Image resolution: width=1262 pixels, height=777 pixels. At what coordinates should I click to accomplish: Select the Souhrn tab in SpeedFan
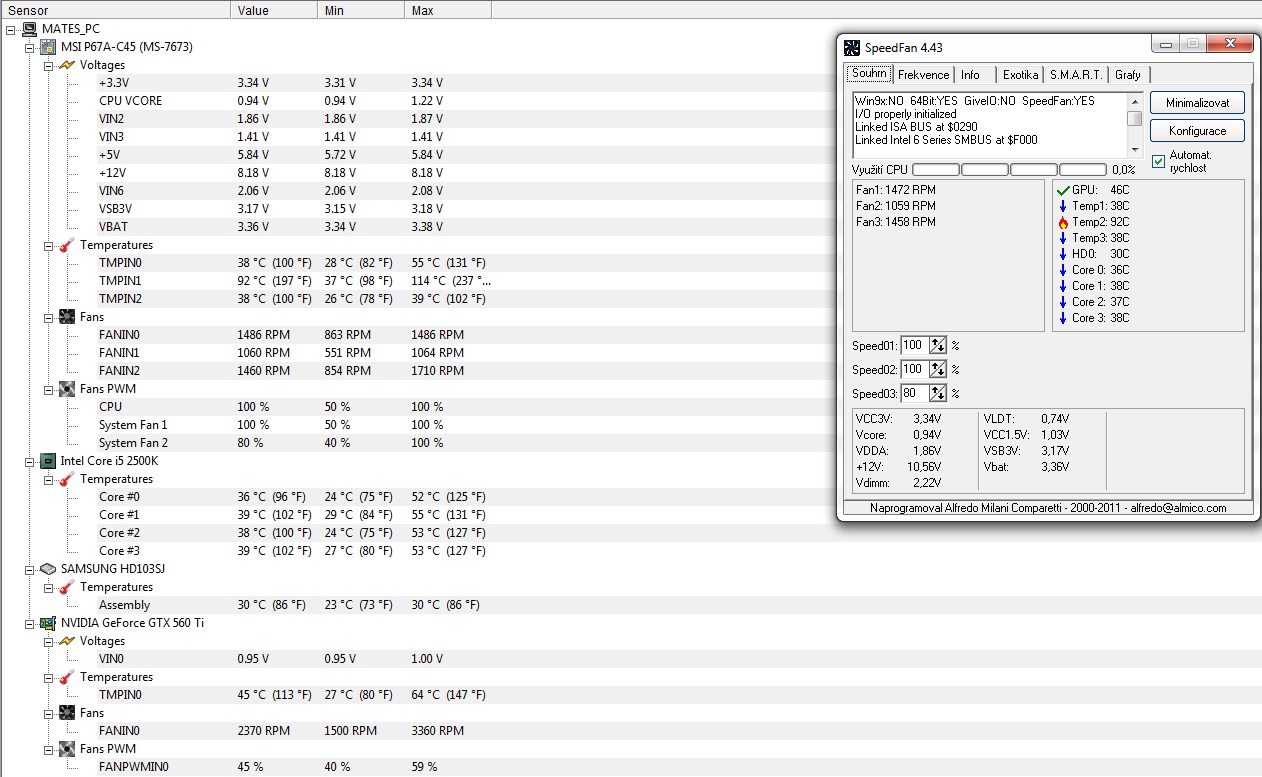(x=869, y=73)
